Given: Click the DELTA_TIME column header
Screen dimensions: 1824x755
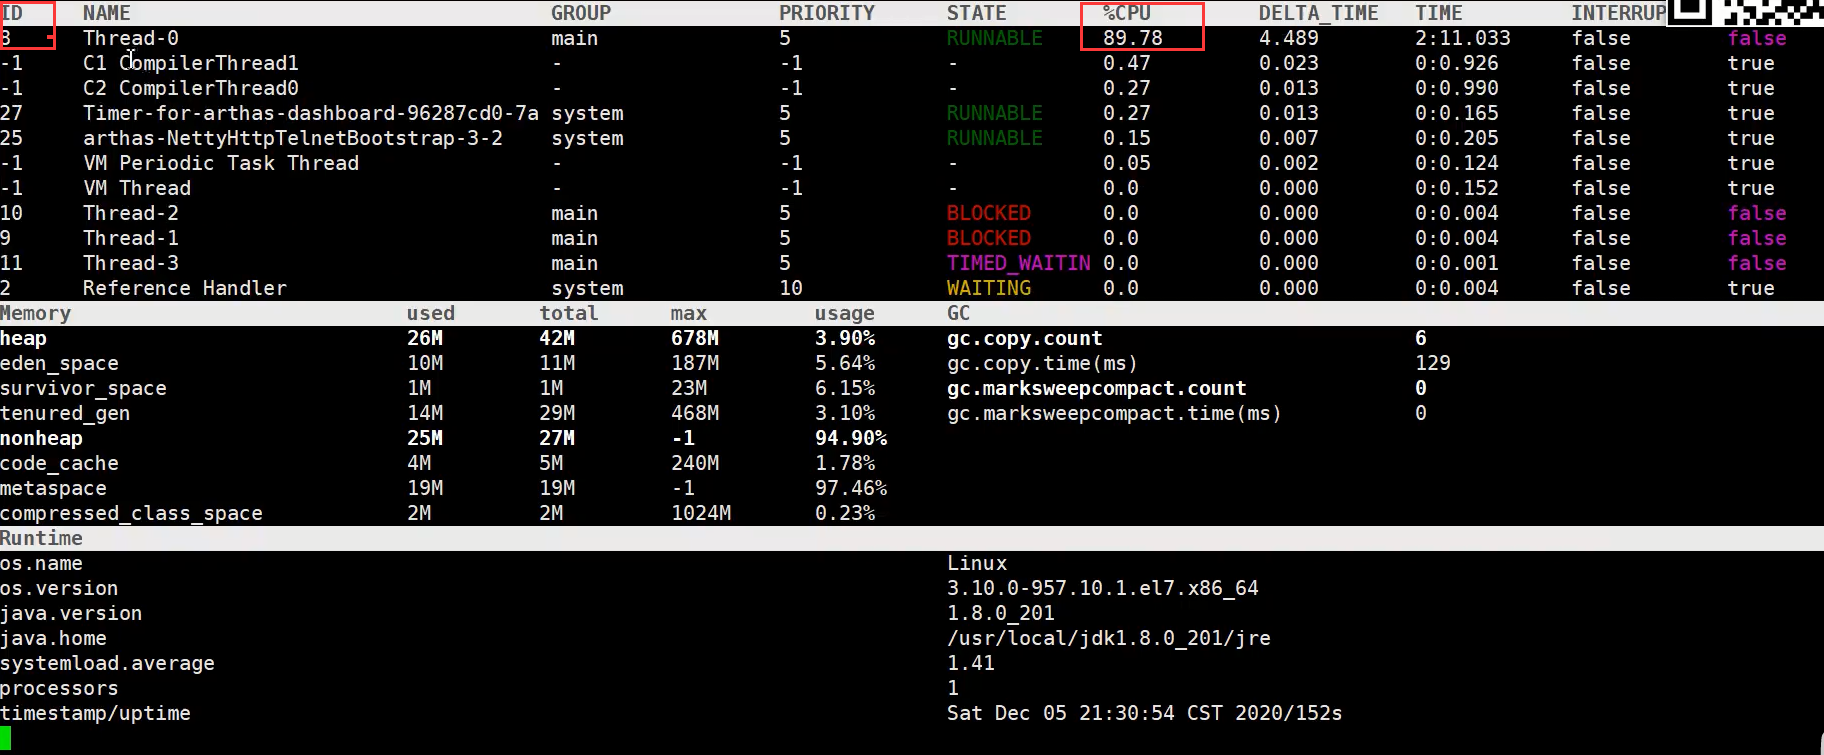Looking at the screenshot, I should [x=1318, y=13].
